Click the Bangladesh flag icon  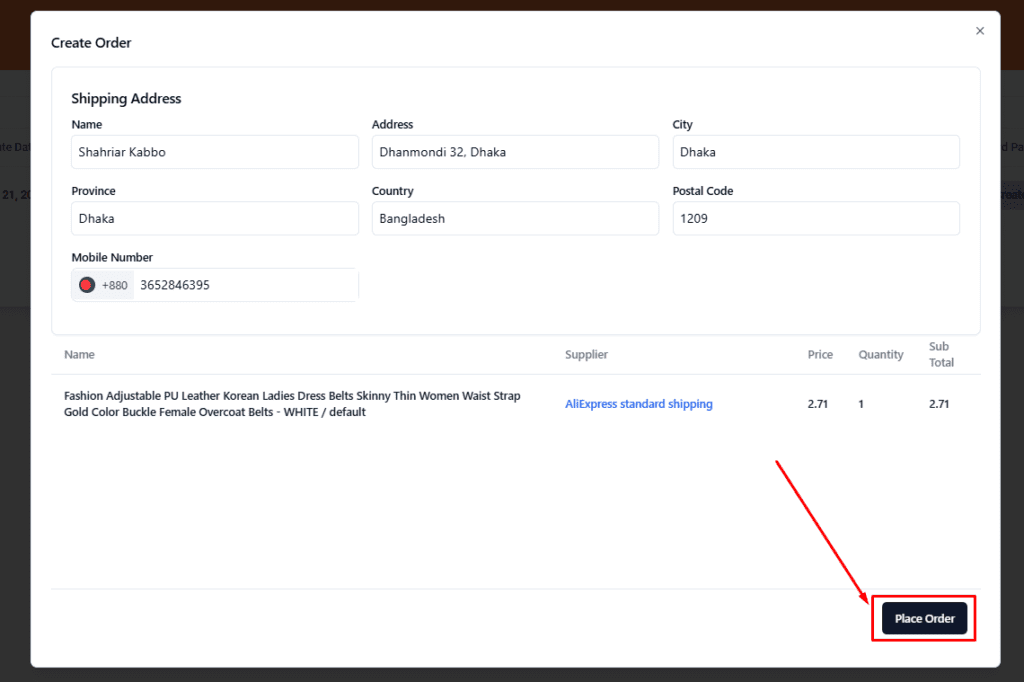[x=87, y=285]
